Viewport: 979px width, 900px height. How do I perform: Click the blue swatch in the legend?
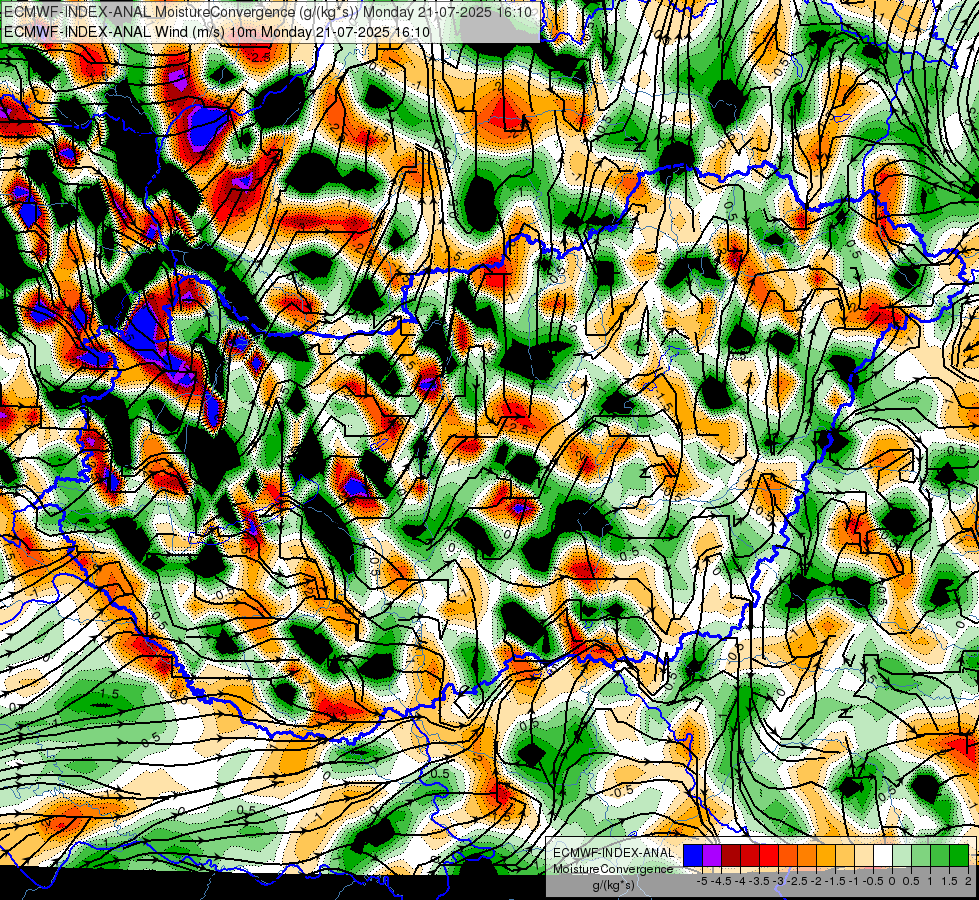[x=693, y=855]
